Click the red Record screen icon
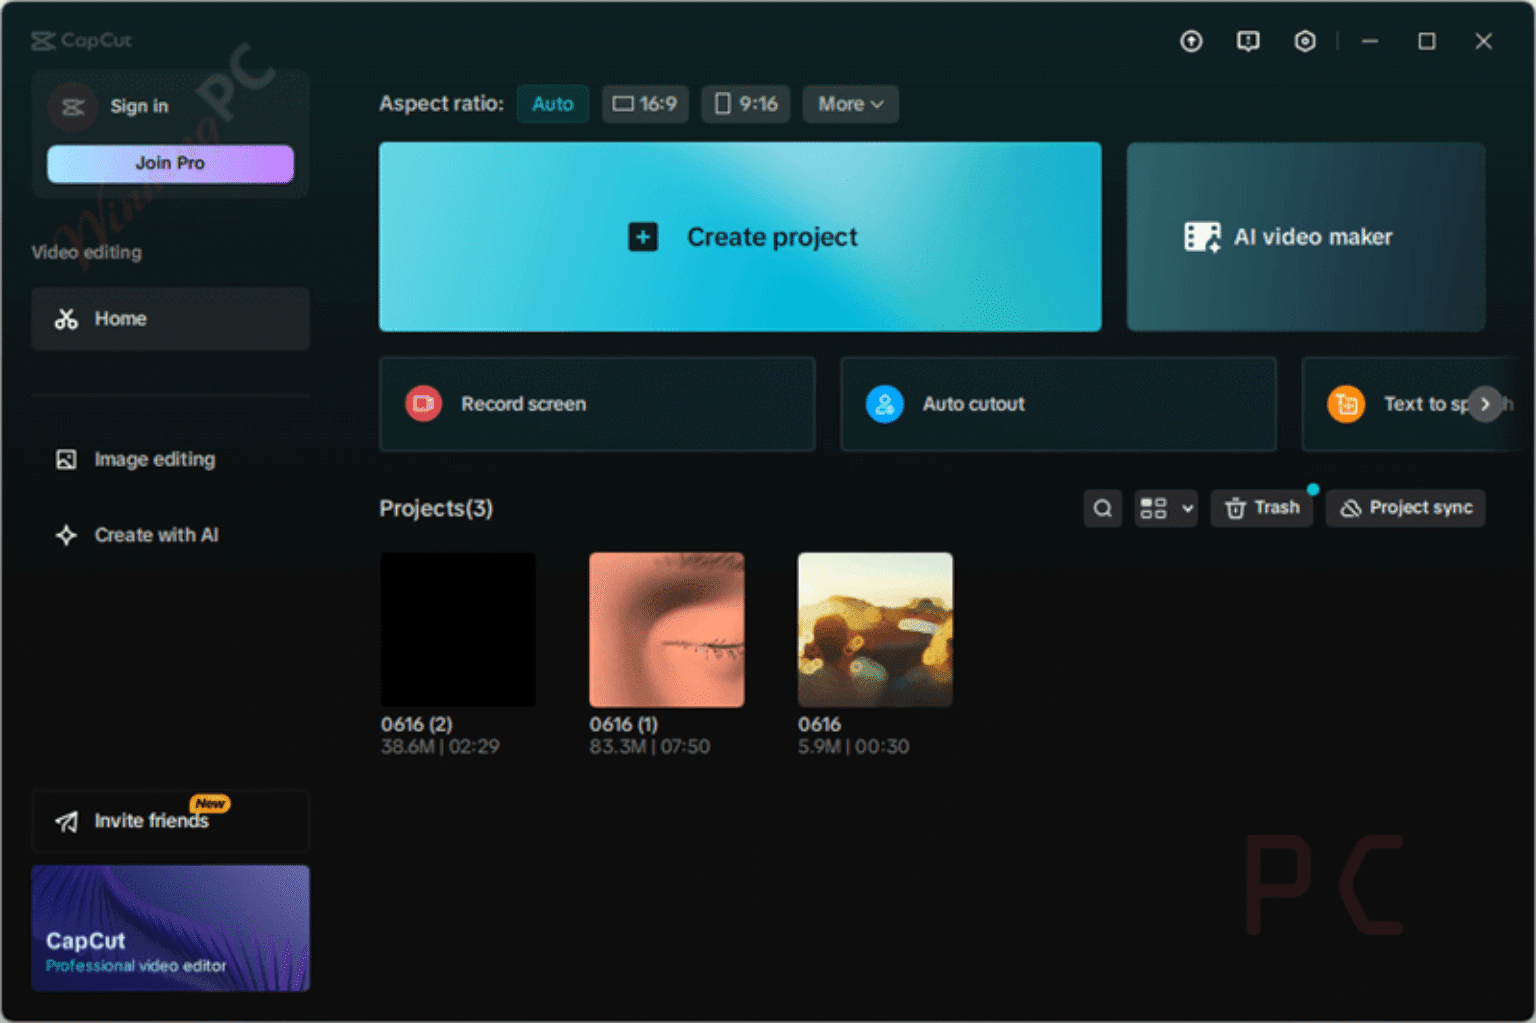The width and height of the screenshot is (1536, 1023). (423, 404)
